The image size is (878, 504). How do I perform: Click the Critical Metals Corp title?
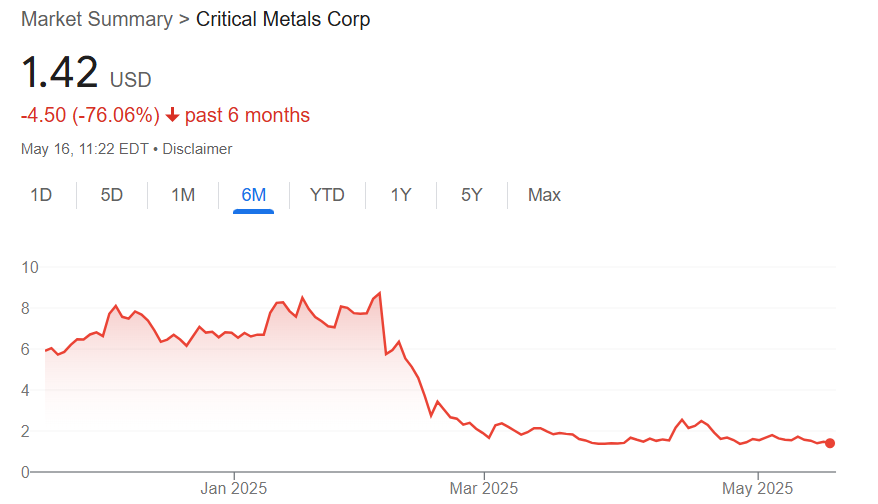pyautogui.click(x=283, y=19)
